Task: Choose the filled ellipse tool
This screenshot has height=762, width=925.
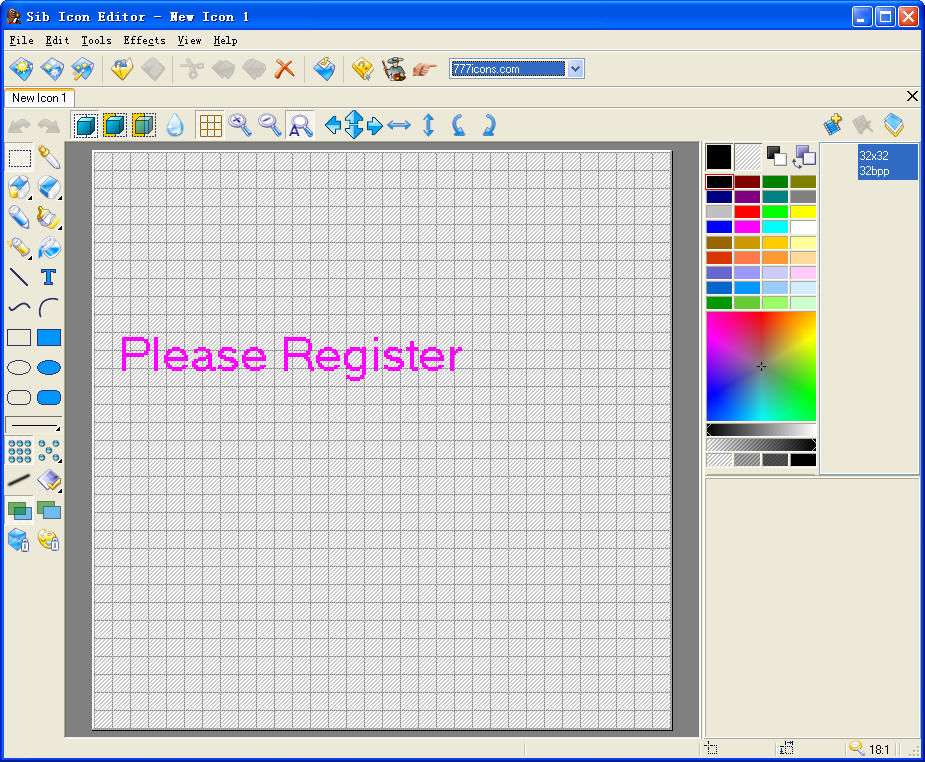Action: [x=48, y=368]
